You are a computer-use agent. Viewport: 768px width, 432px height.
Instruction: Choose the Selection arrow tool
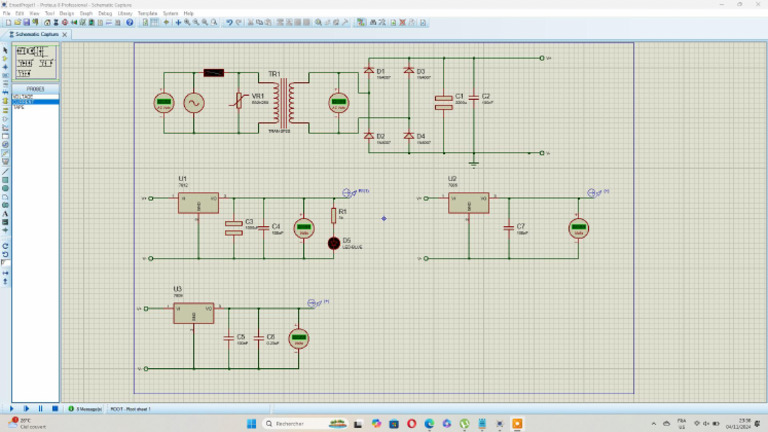pos(5,50)
